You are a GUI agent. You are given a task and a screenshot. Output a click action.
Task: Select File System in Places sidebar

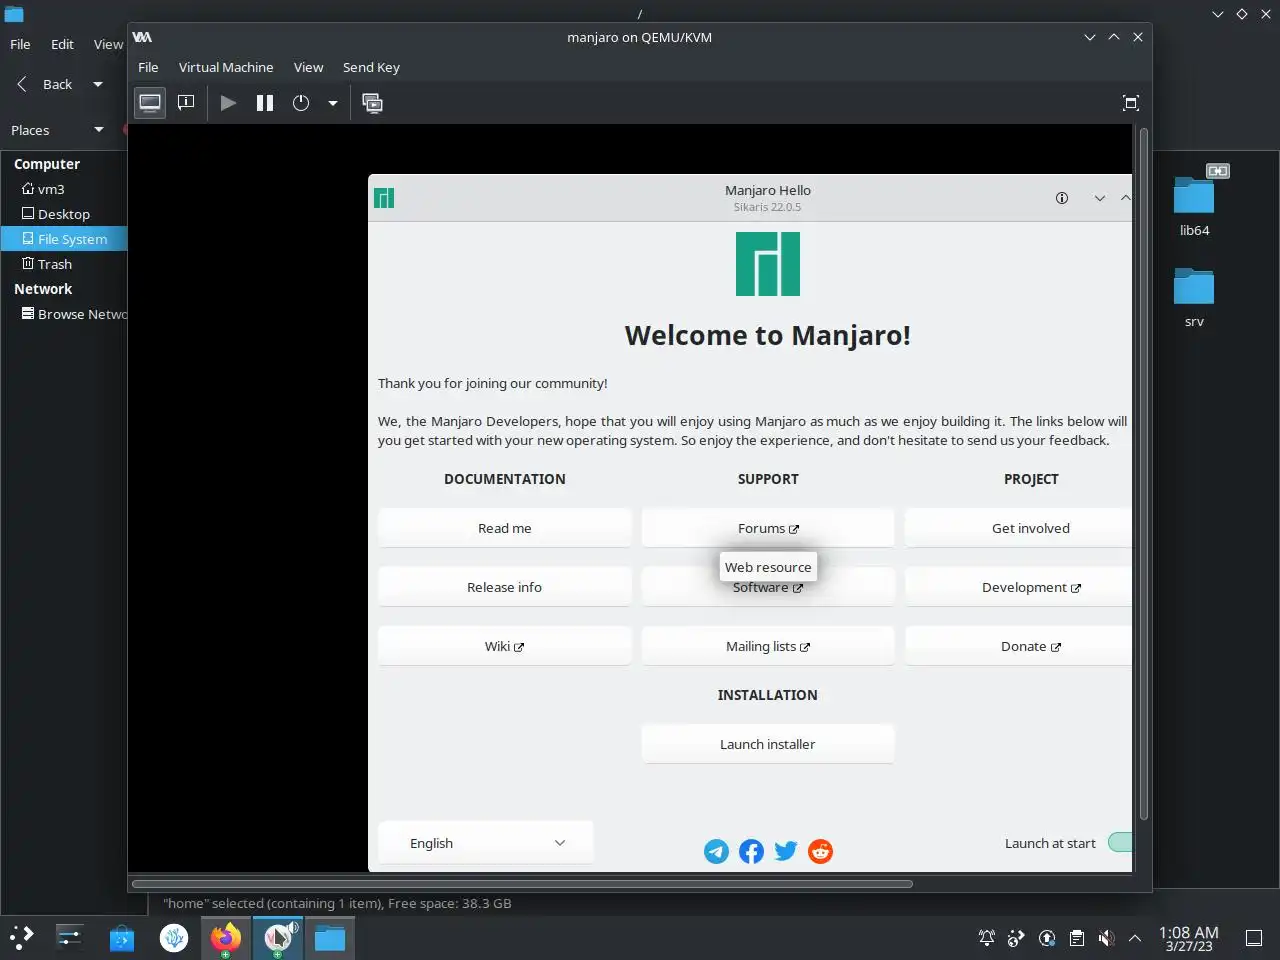tap(64, 239)
